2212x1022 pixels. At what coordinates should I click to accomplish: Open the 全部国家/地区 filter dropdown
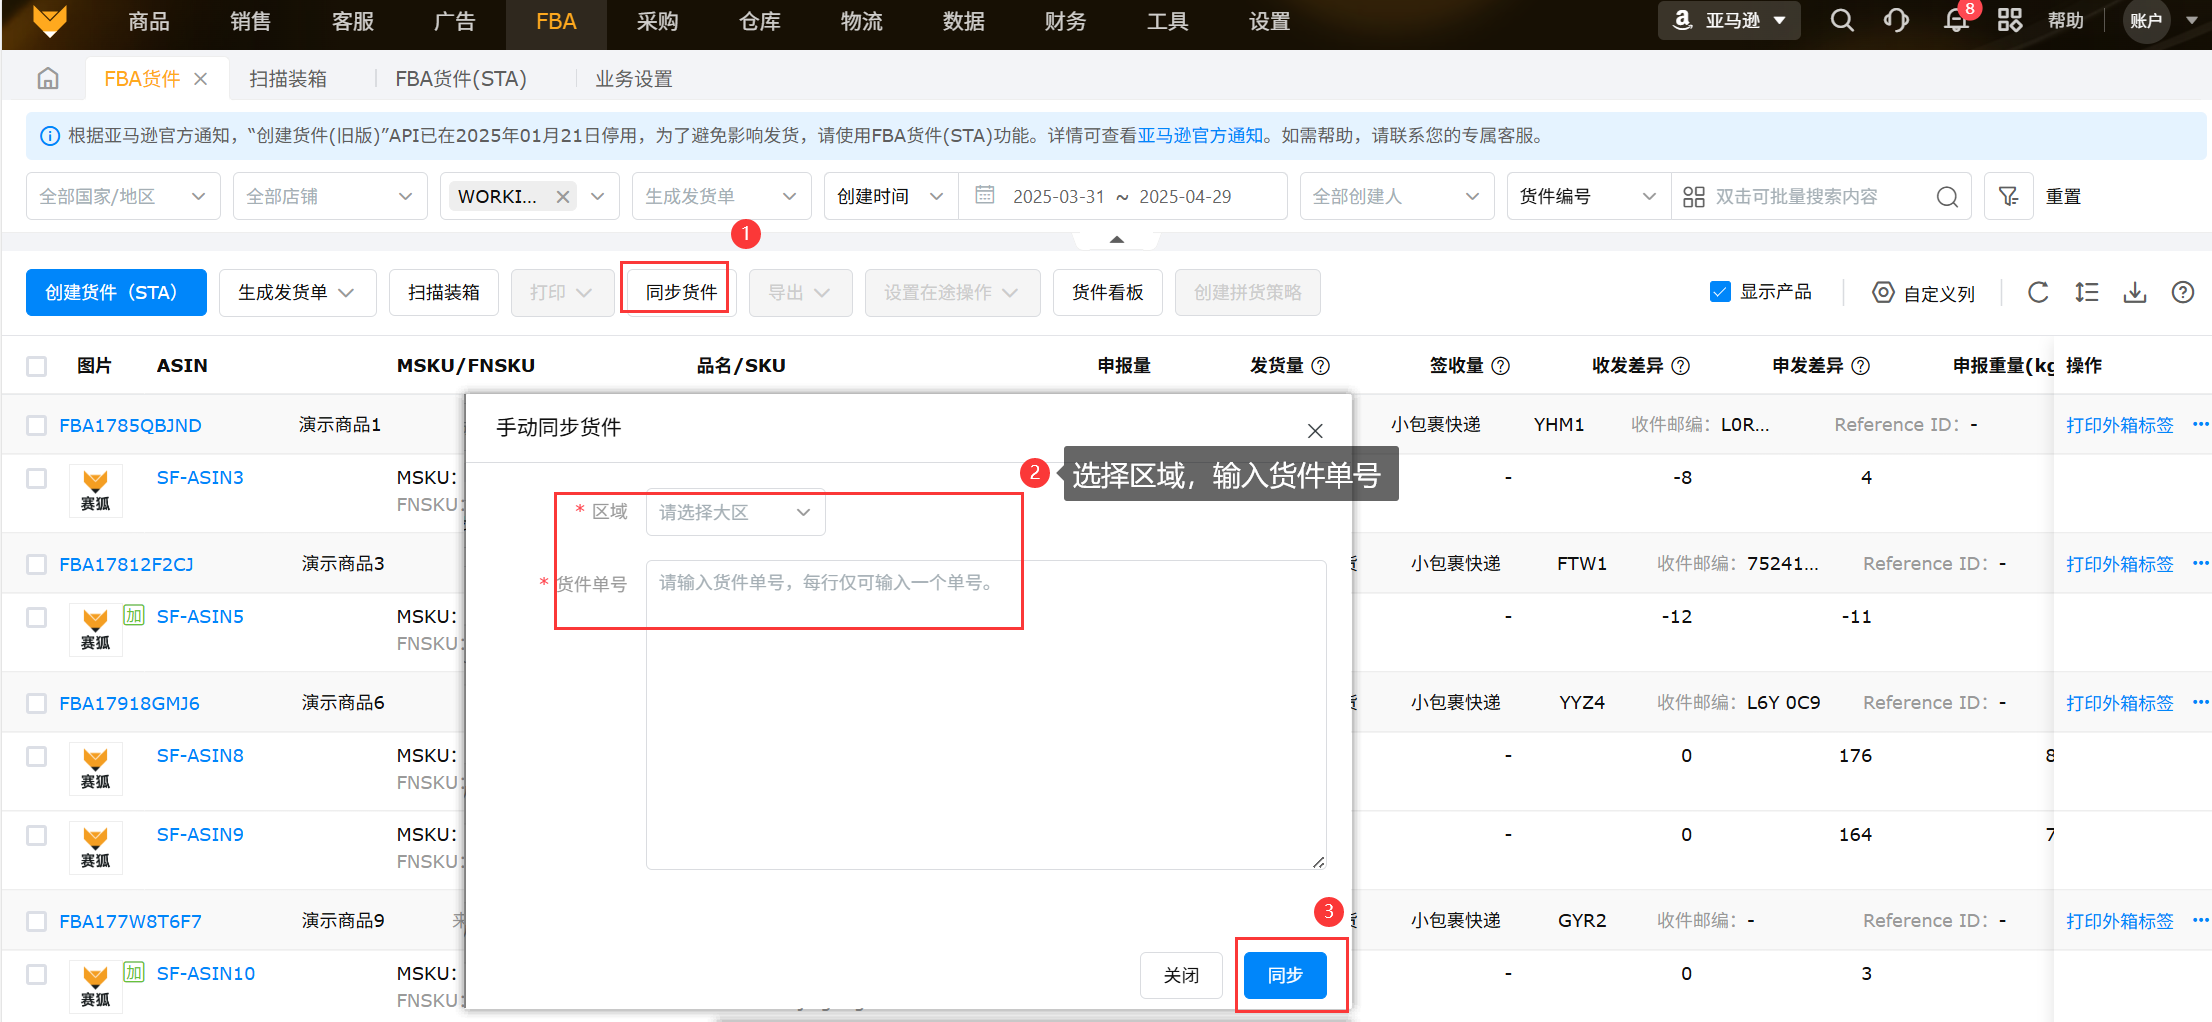point(122,197)
